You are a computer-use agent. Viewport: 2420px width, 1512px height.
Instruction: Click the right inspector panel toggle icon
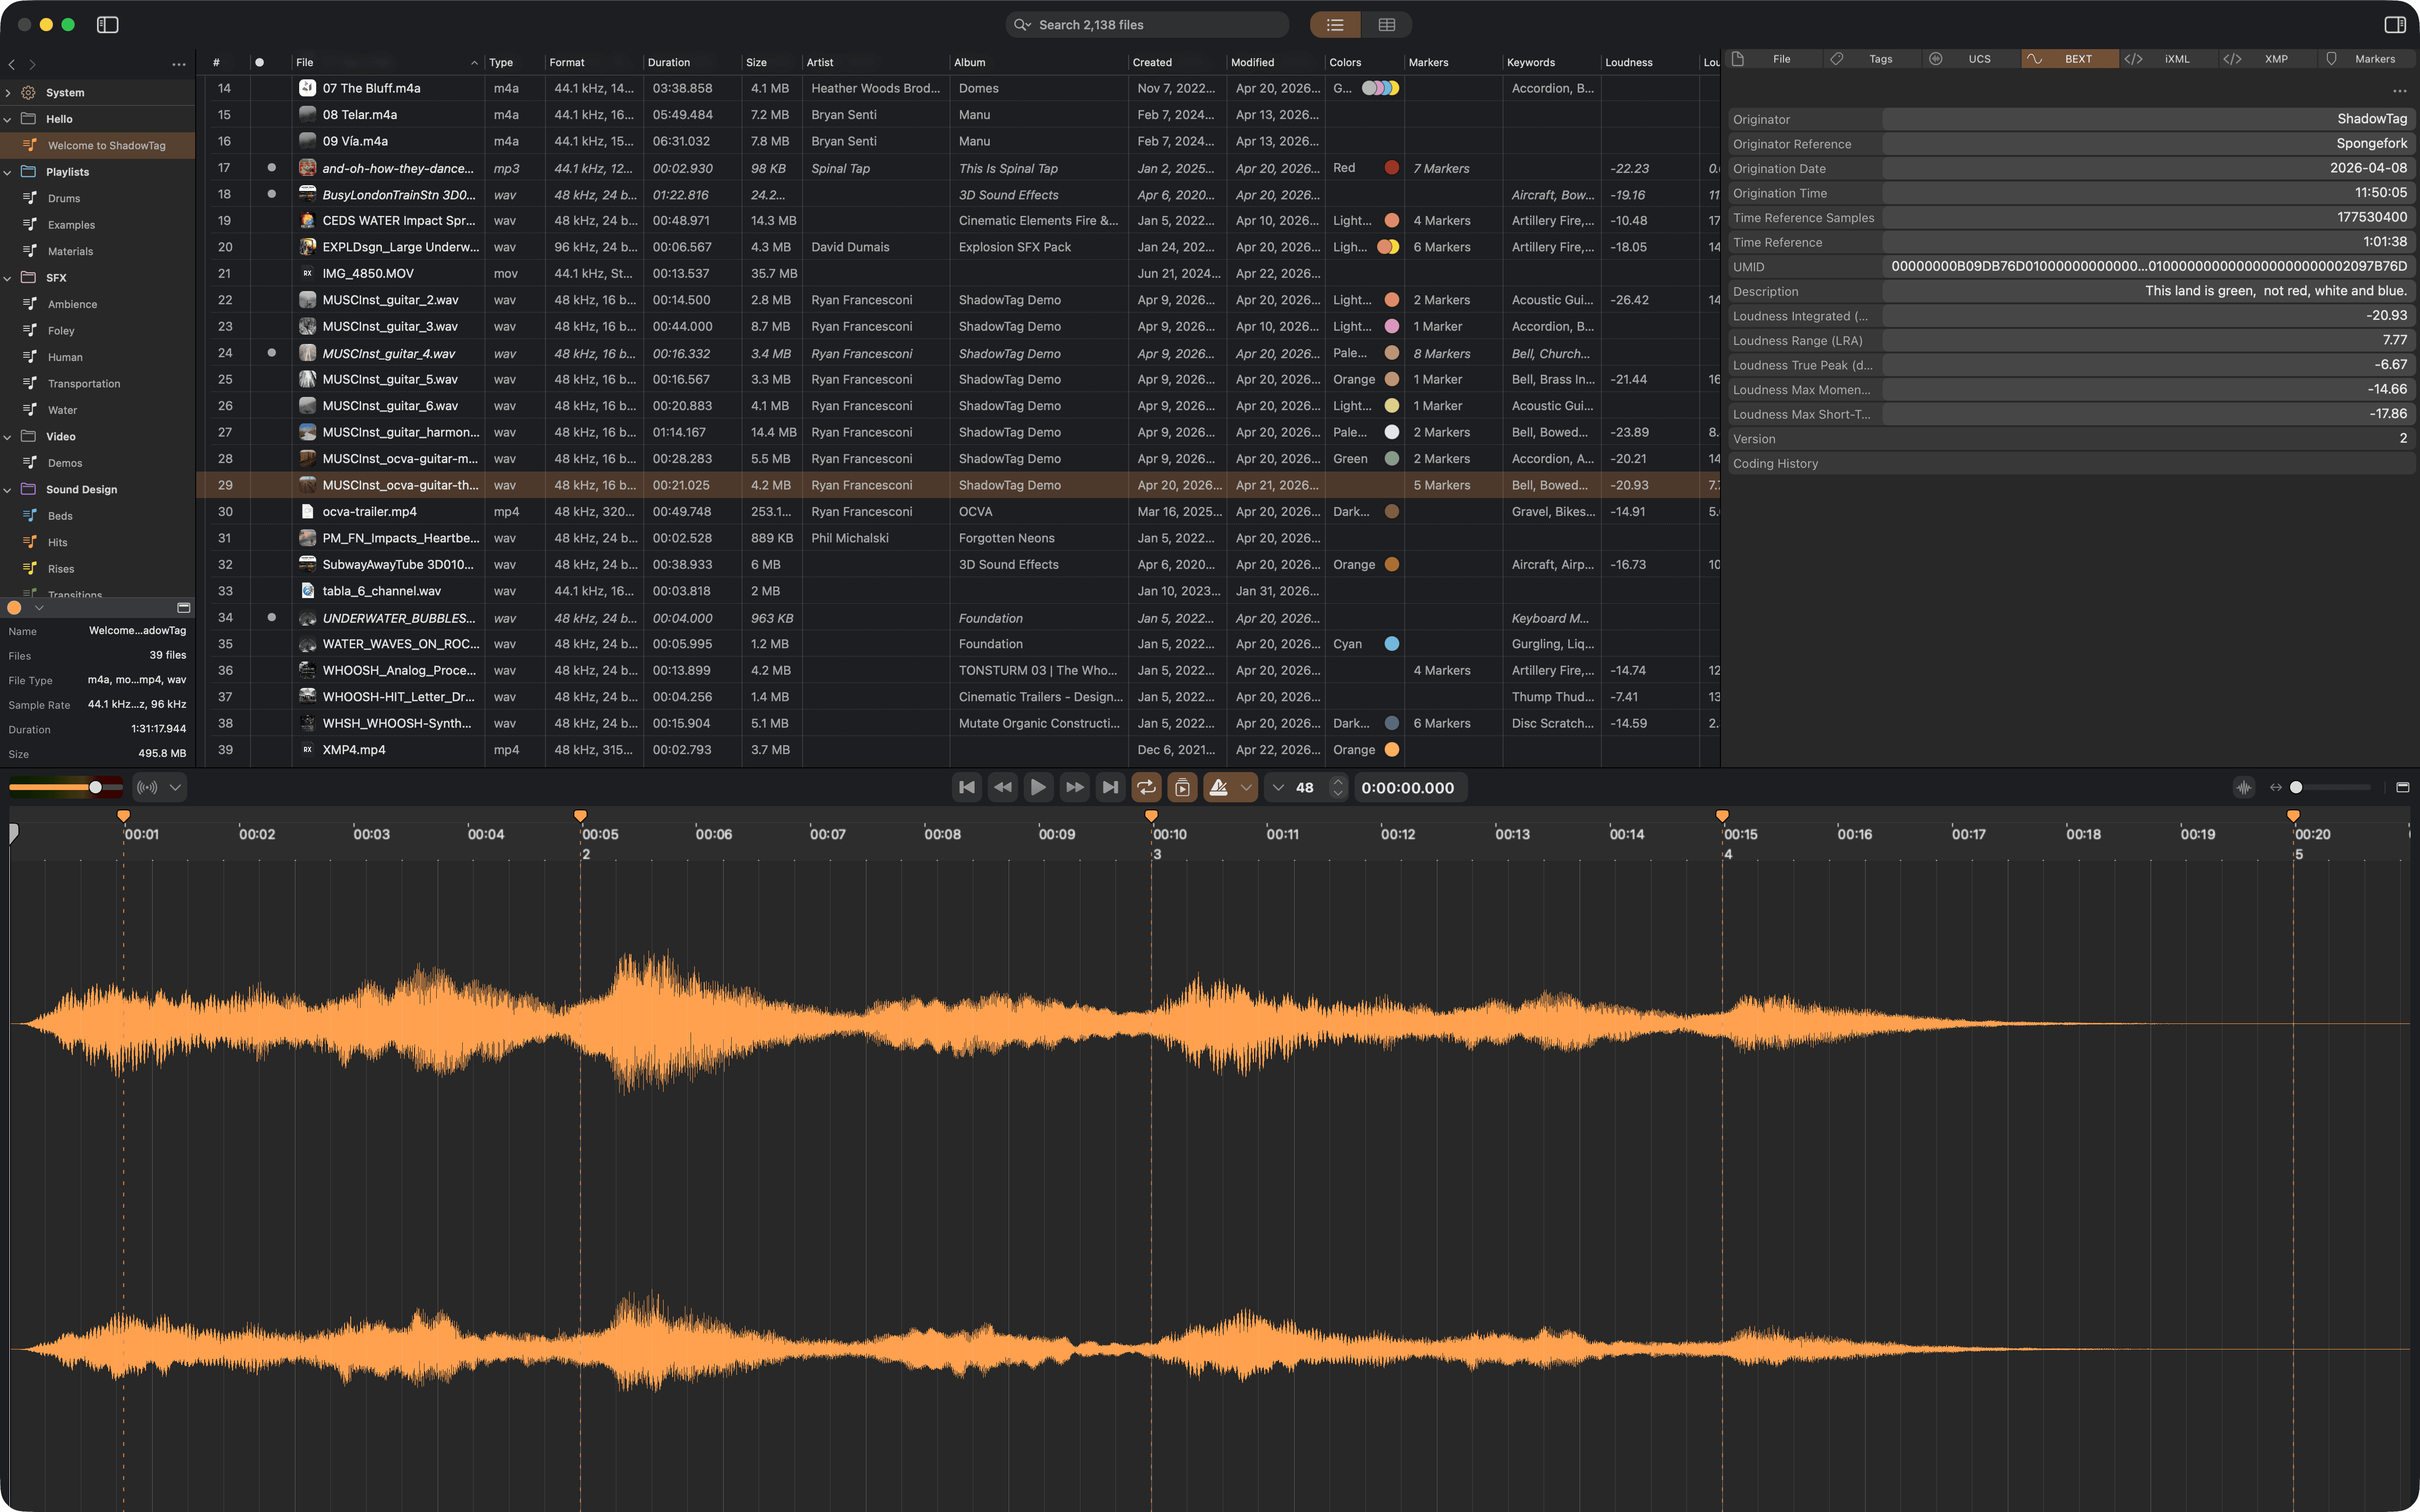[x=2394, y=24]
